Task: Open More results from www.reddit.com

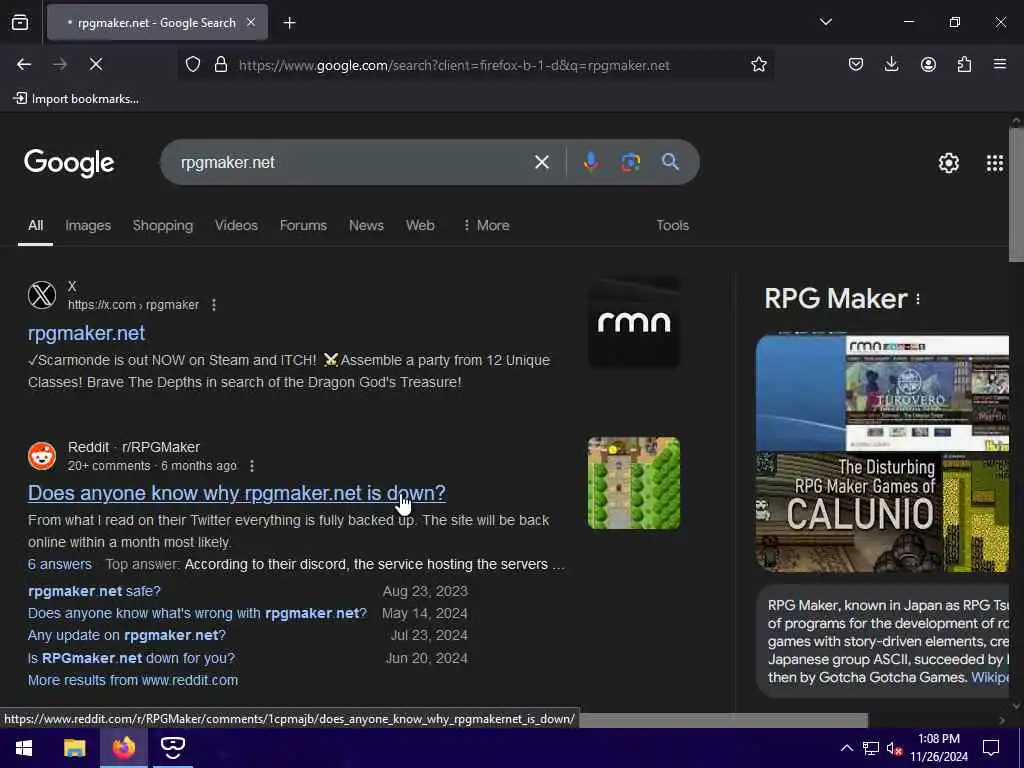Action: pyautogui.click(x=133, y=680)
